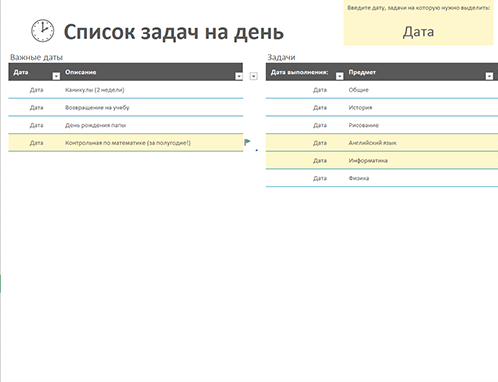Click the Введите дату instruction text
Image resolution: width=498 pixels, height=382 pixels.
point(419,8)
